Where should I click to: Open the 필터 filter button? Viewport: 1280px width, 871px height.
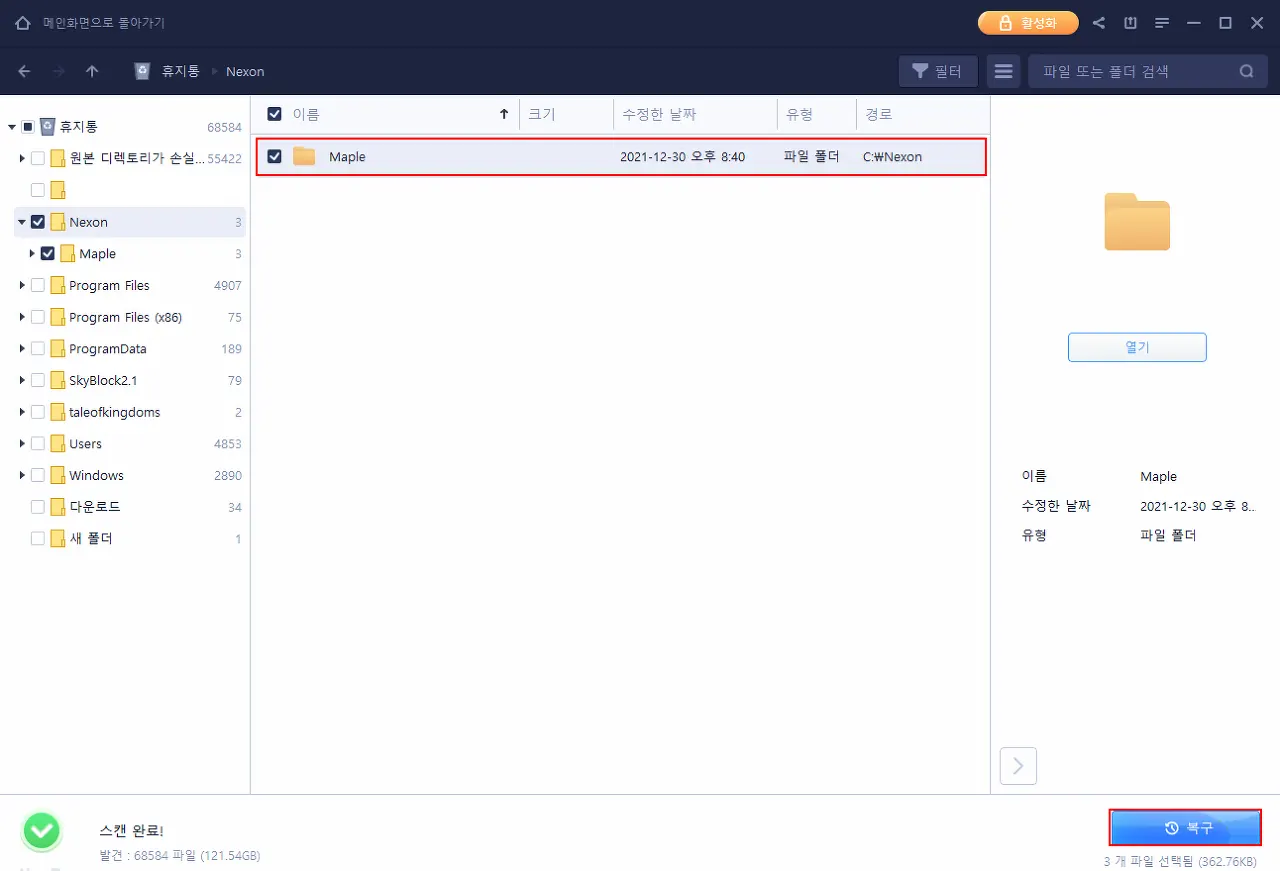click(938, 71)
